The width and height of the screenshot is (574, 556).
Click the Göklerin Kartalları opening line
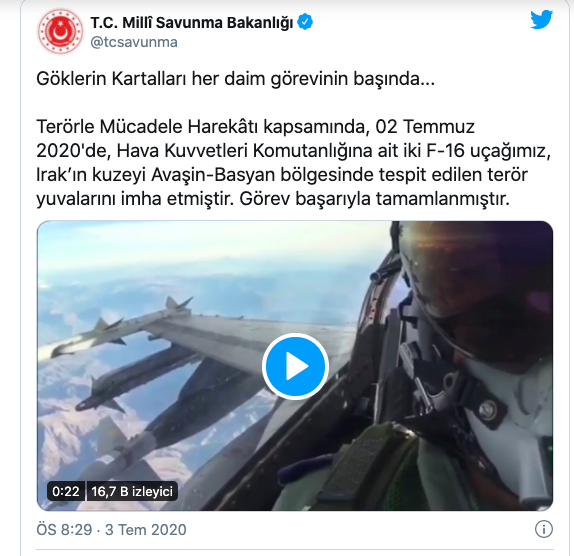click(235, 79)
